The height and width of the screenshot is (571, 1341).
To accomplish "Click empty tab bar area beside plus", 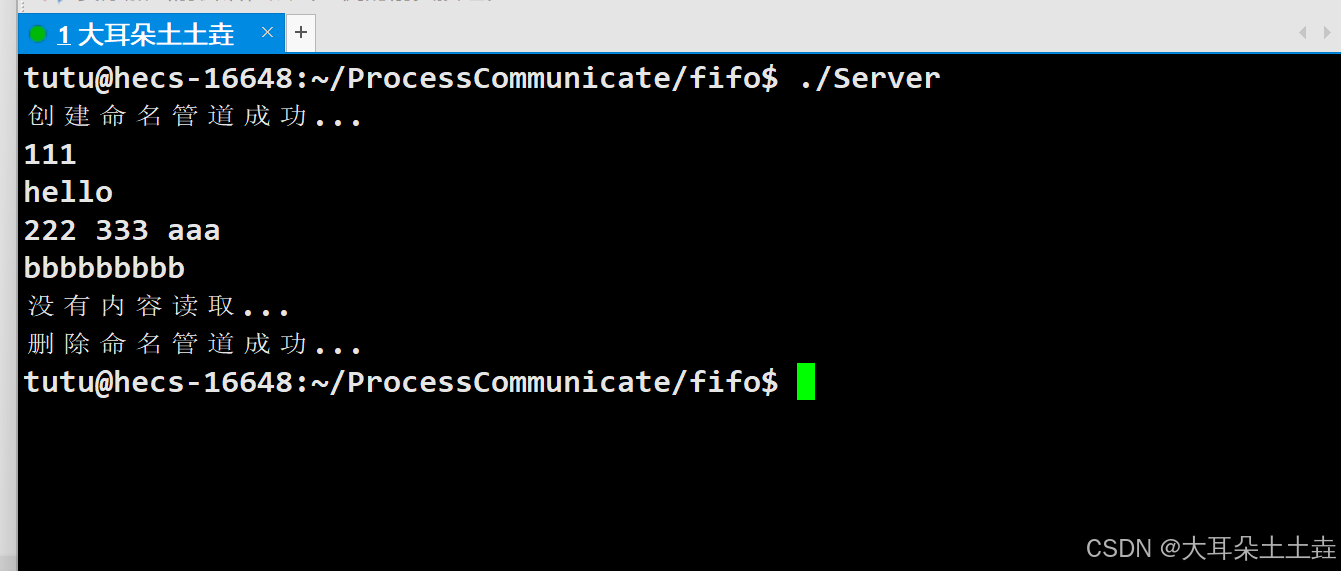I will pyautogui.click(x=800, y=34).
